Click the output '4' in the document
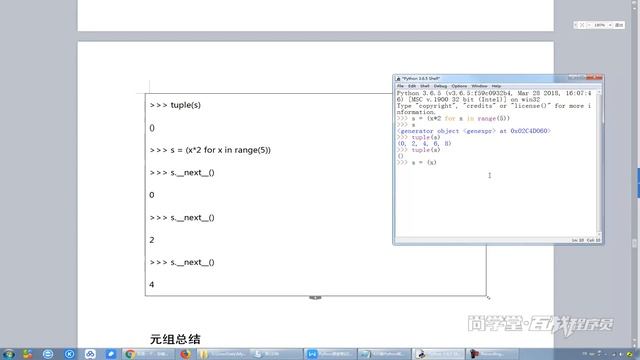640x360 pixels. tap(152, 284)
